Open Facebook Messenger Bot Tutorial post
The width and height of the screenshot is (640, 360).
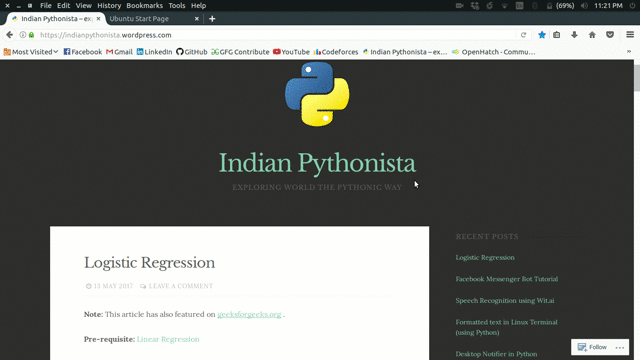[x=507, y=279]
